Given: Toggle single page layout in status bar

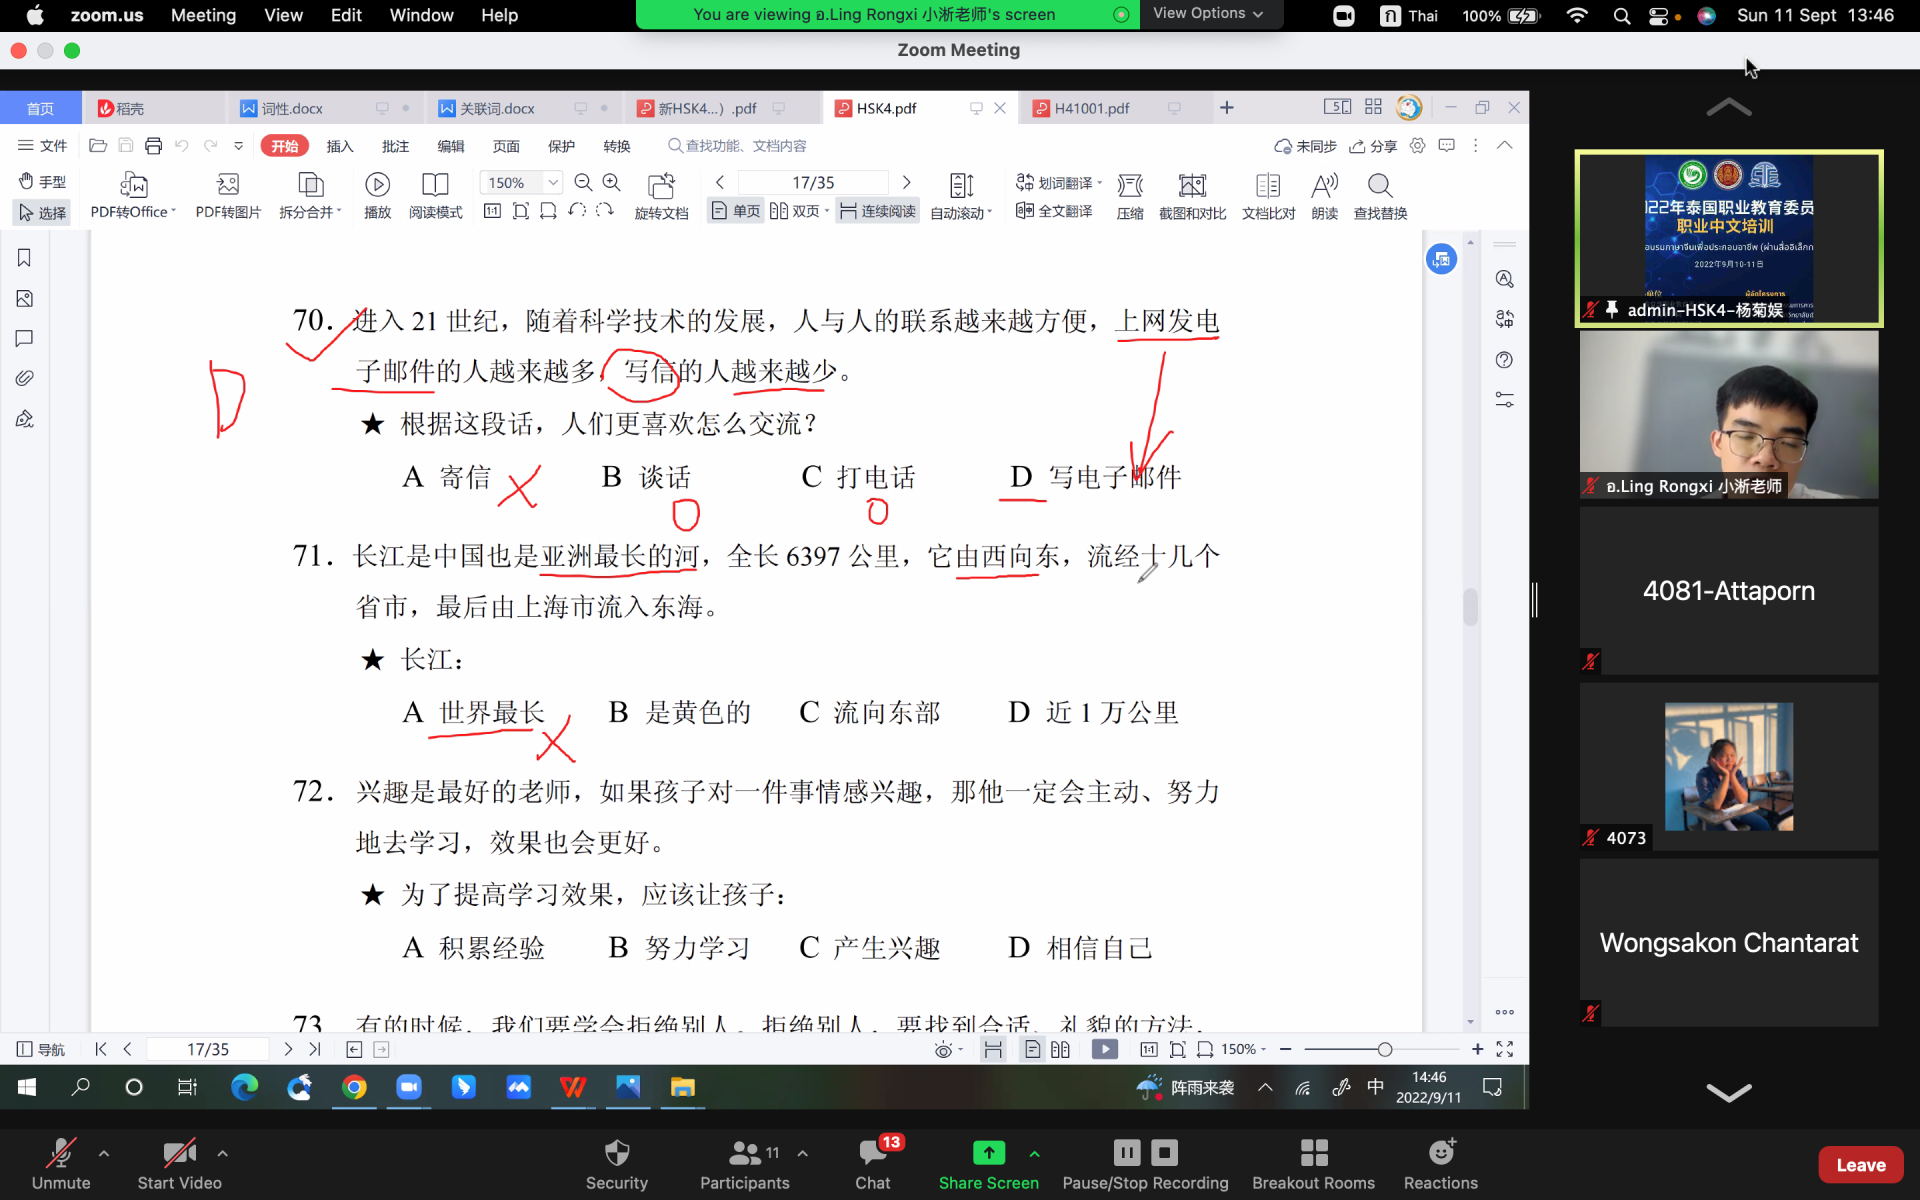Looking at the screenshot, I should 1033,1049.
